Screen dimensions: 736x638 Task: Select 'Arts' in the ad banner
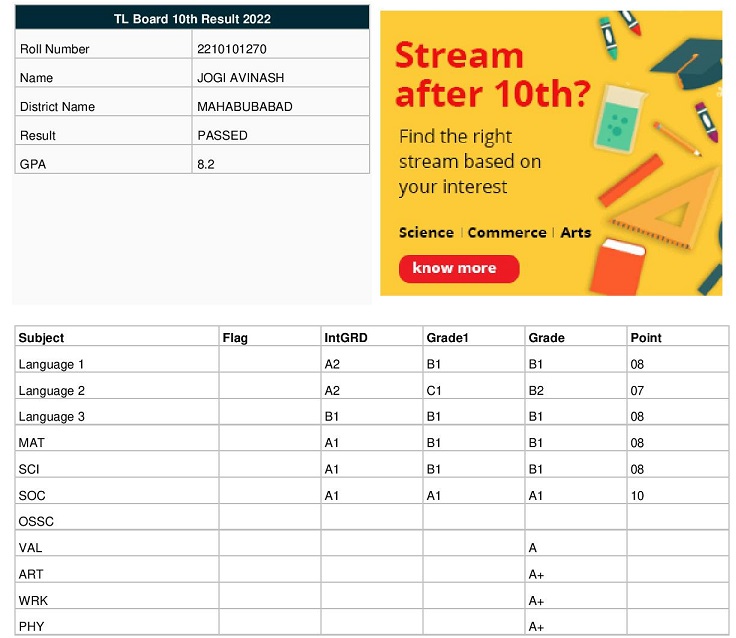point(575,232)
